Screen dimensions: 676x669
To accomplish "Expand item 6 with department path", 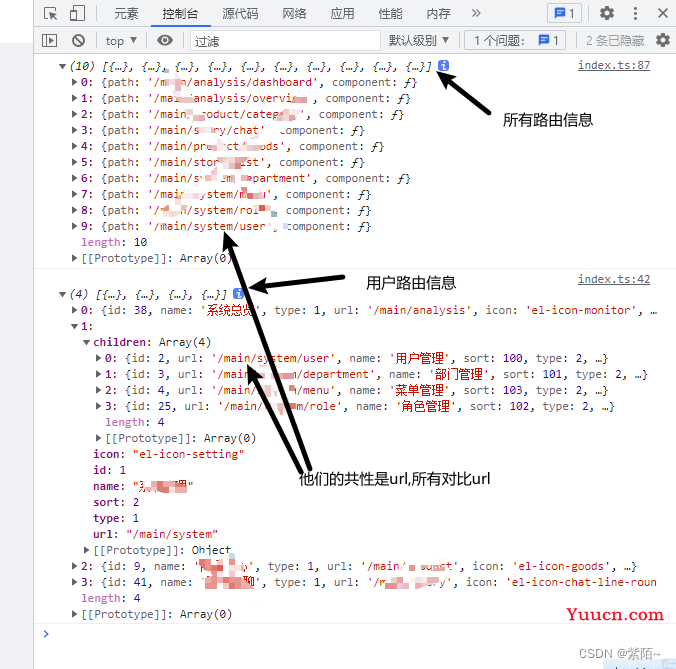I will pyautogui.click(x=75, y=178).
